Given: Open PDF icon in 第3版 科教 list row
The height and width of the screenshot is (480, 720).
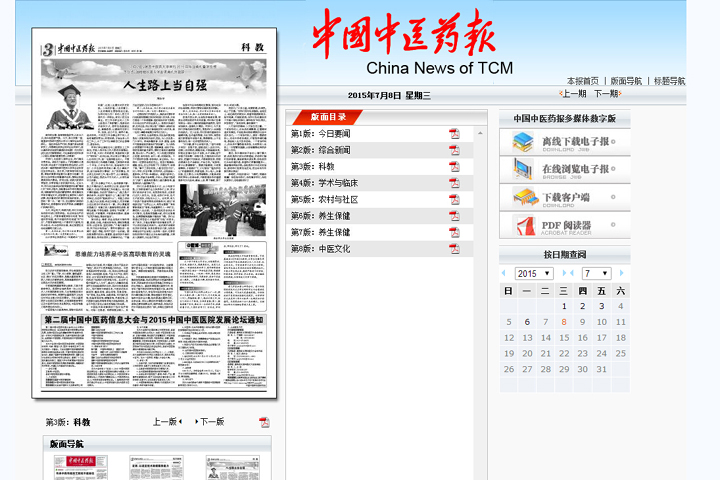Looking at the screenshot, I should click(454, 166).
